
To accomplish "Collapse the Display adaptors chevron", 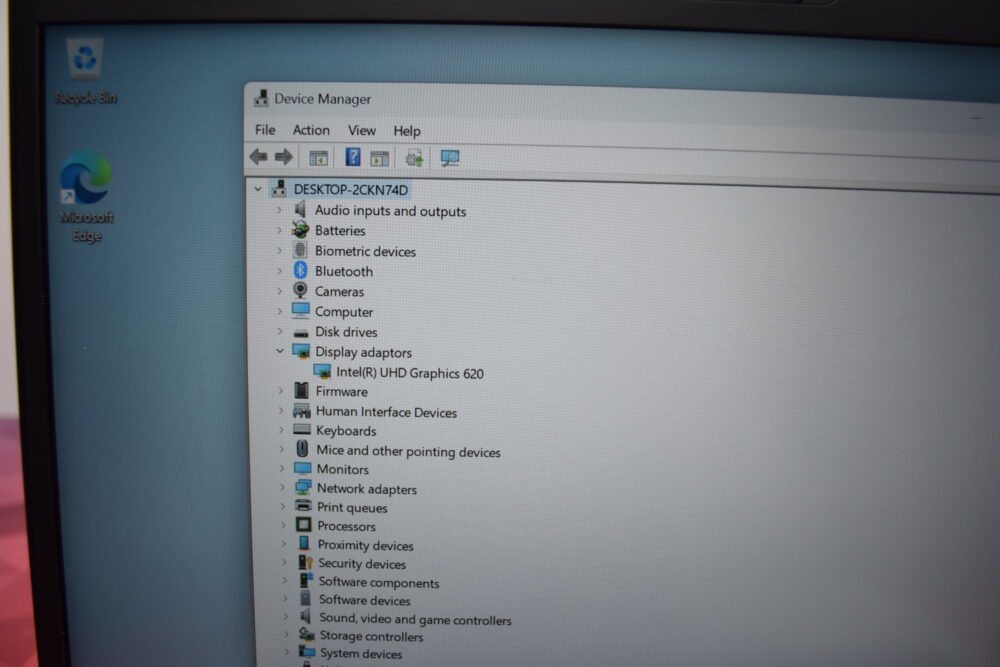I will coord(279,351).
